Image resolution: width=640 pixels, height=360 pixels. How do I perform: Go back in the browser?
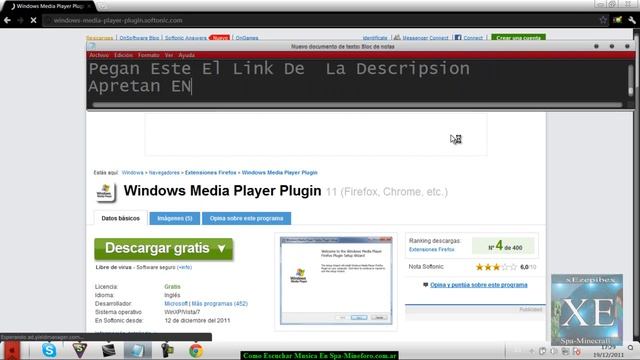click(x=7, y=20)
